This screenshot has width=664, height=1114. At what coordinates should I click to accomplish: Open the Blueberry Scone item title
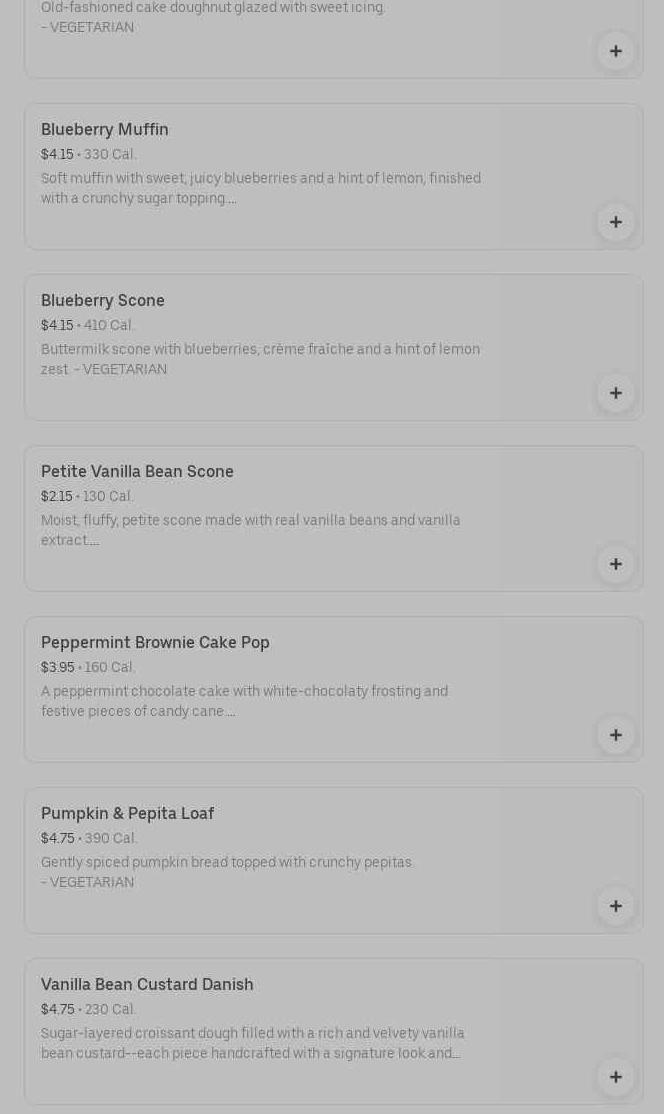click(103, 301)
